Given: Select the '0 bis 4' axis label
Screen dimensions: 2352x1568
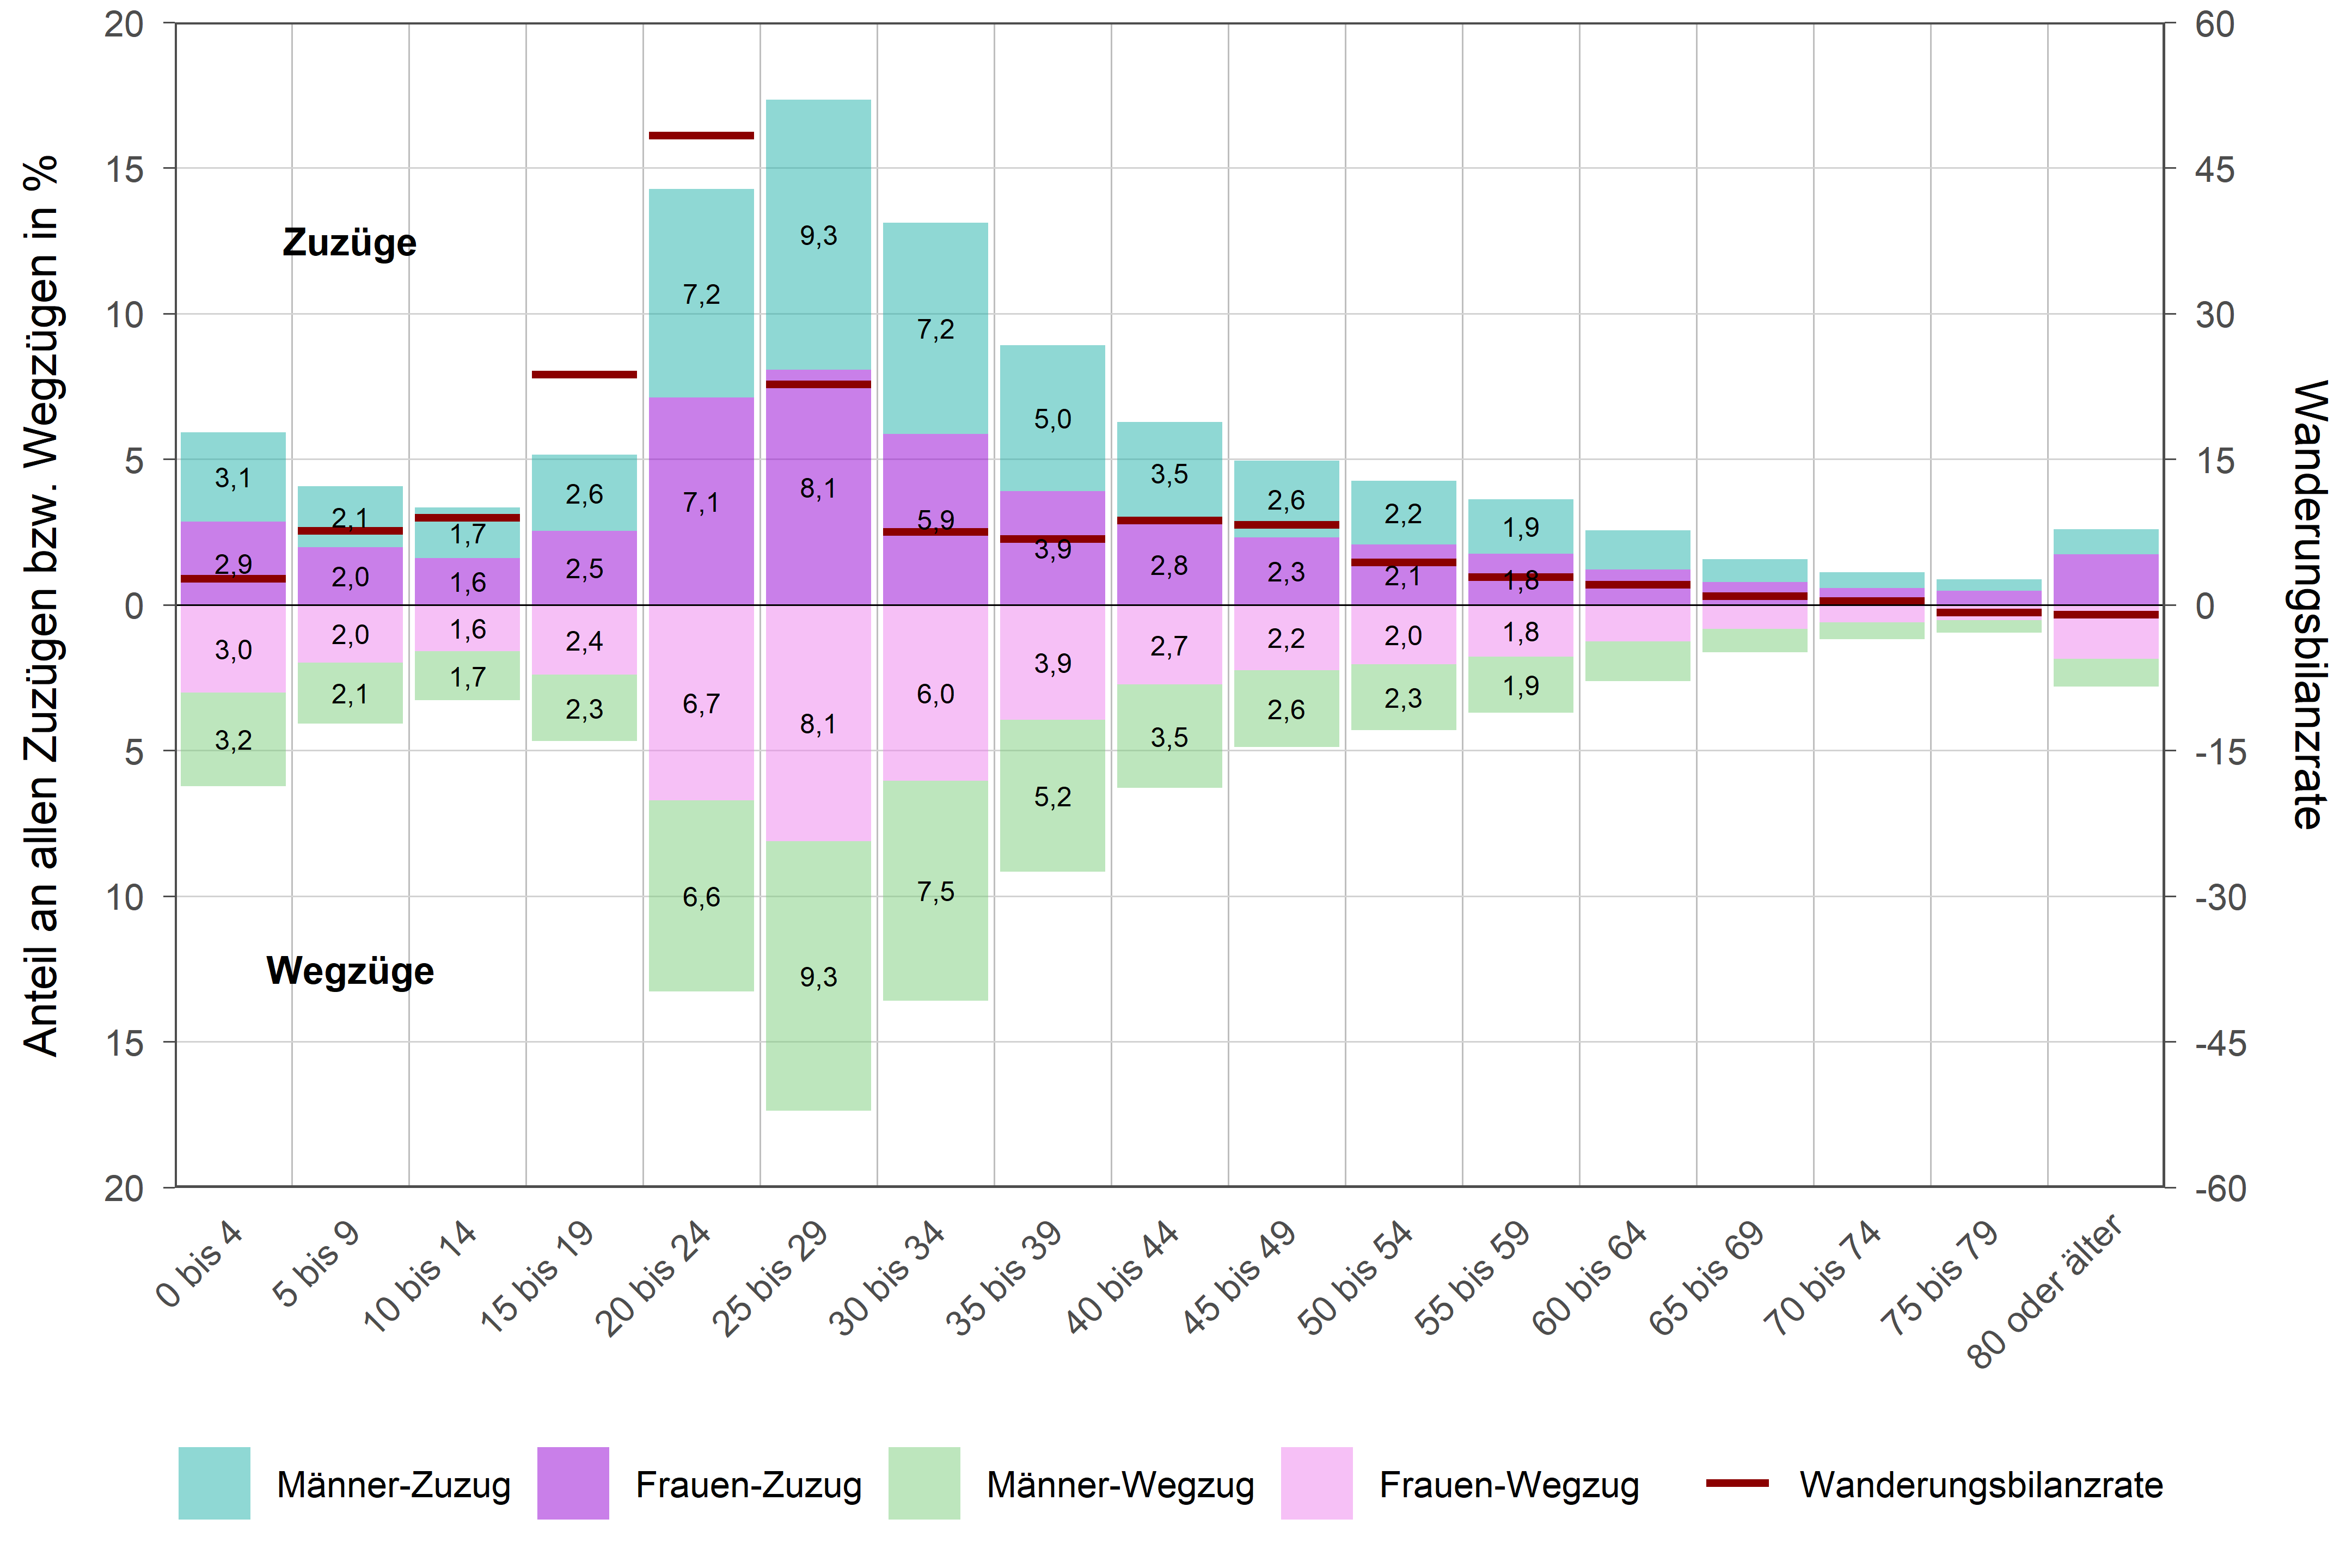Looking at the screenshot, I should tap(200, 1264).
